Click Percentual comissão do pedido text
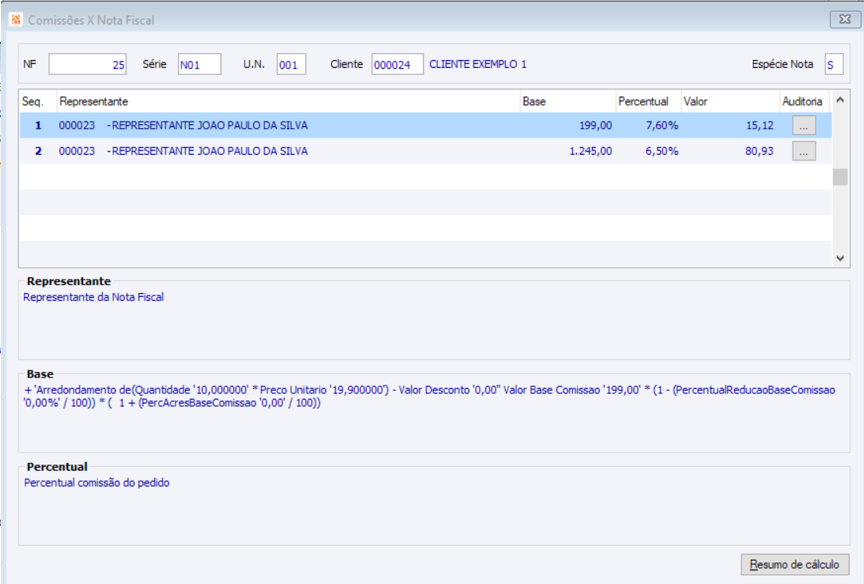The image size is (864, 584). [x=96, y=483]
